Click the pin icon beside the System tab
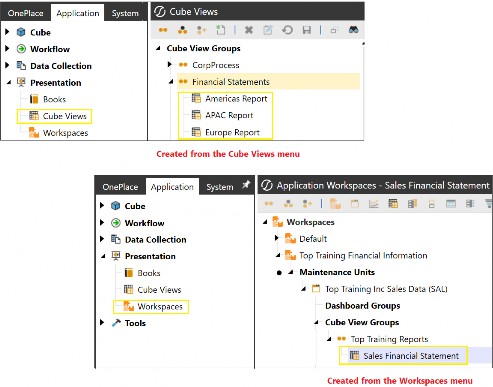Viewport: 493px width, 387px height. tap(246, 184)
